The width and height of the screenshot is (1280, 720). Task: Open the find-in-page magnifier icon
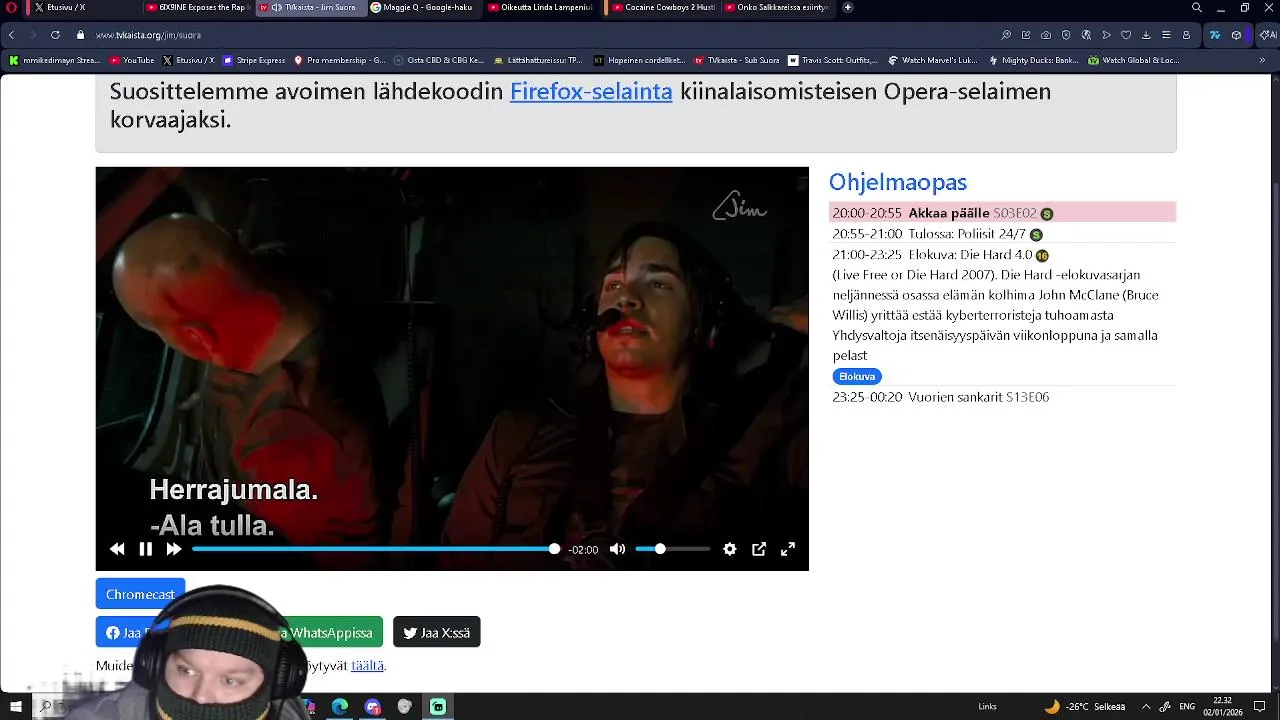[x=1006, y=35]
